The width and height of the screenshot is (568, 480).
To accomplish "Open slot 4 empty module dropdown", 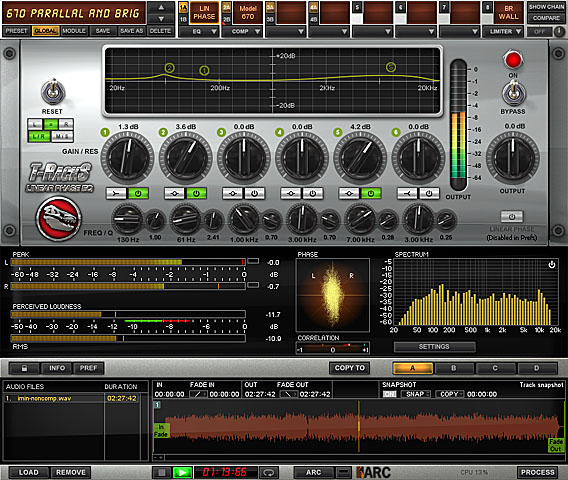I will point(329,32).
